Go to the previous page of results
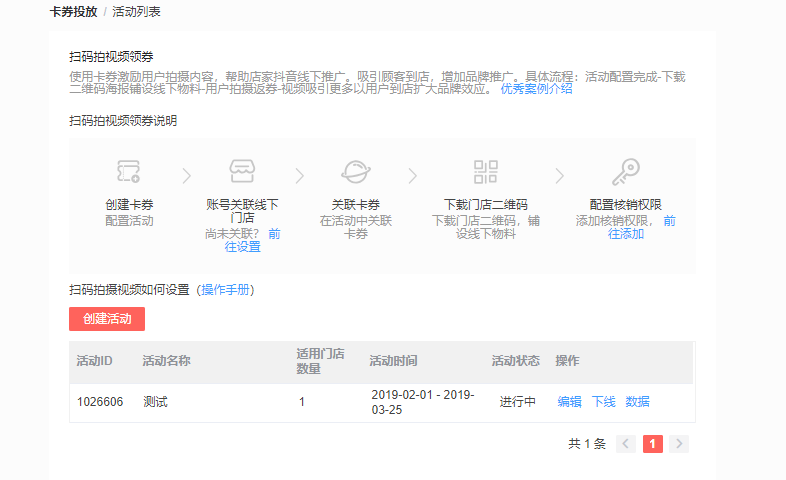The width and height of the screenshot is (786, 480). [x=626, y=444]
